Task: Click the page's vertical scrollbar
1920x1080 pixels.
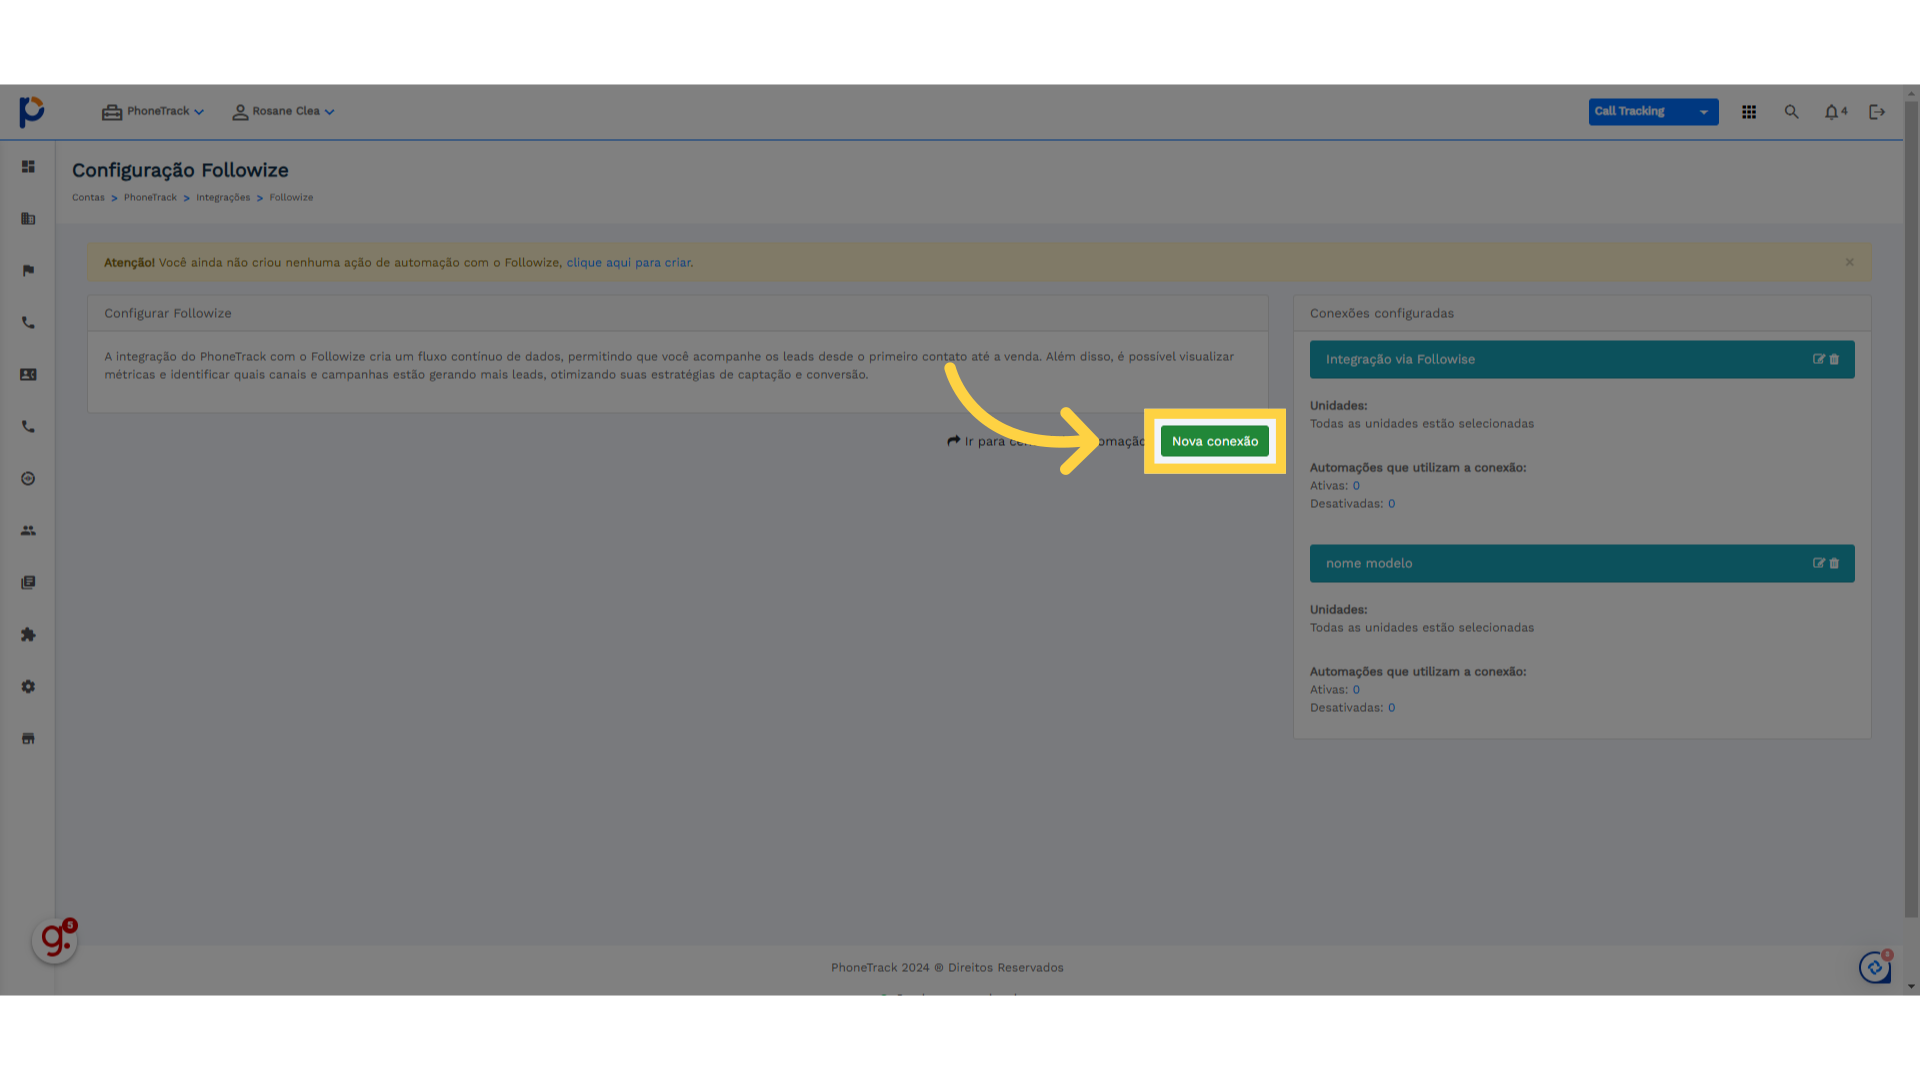Action: coord(1911,508)
